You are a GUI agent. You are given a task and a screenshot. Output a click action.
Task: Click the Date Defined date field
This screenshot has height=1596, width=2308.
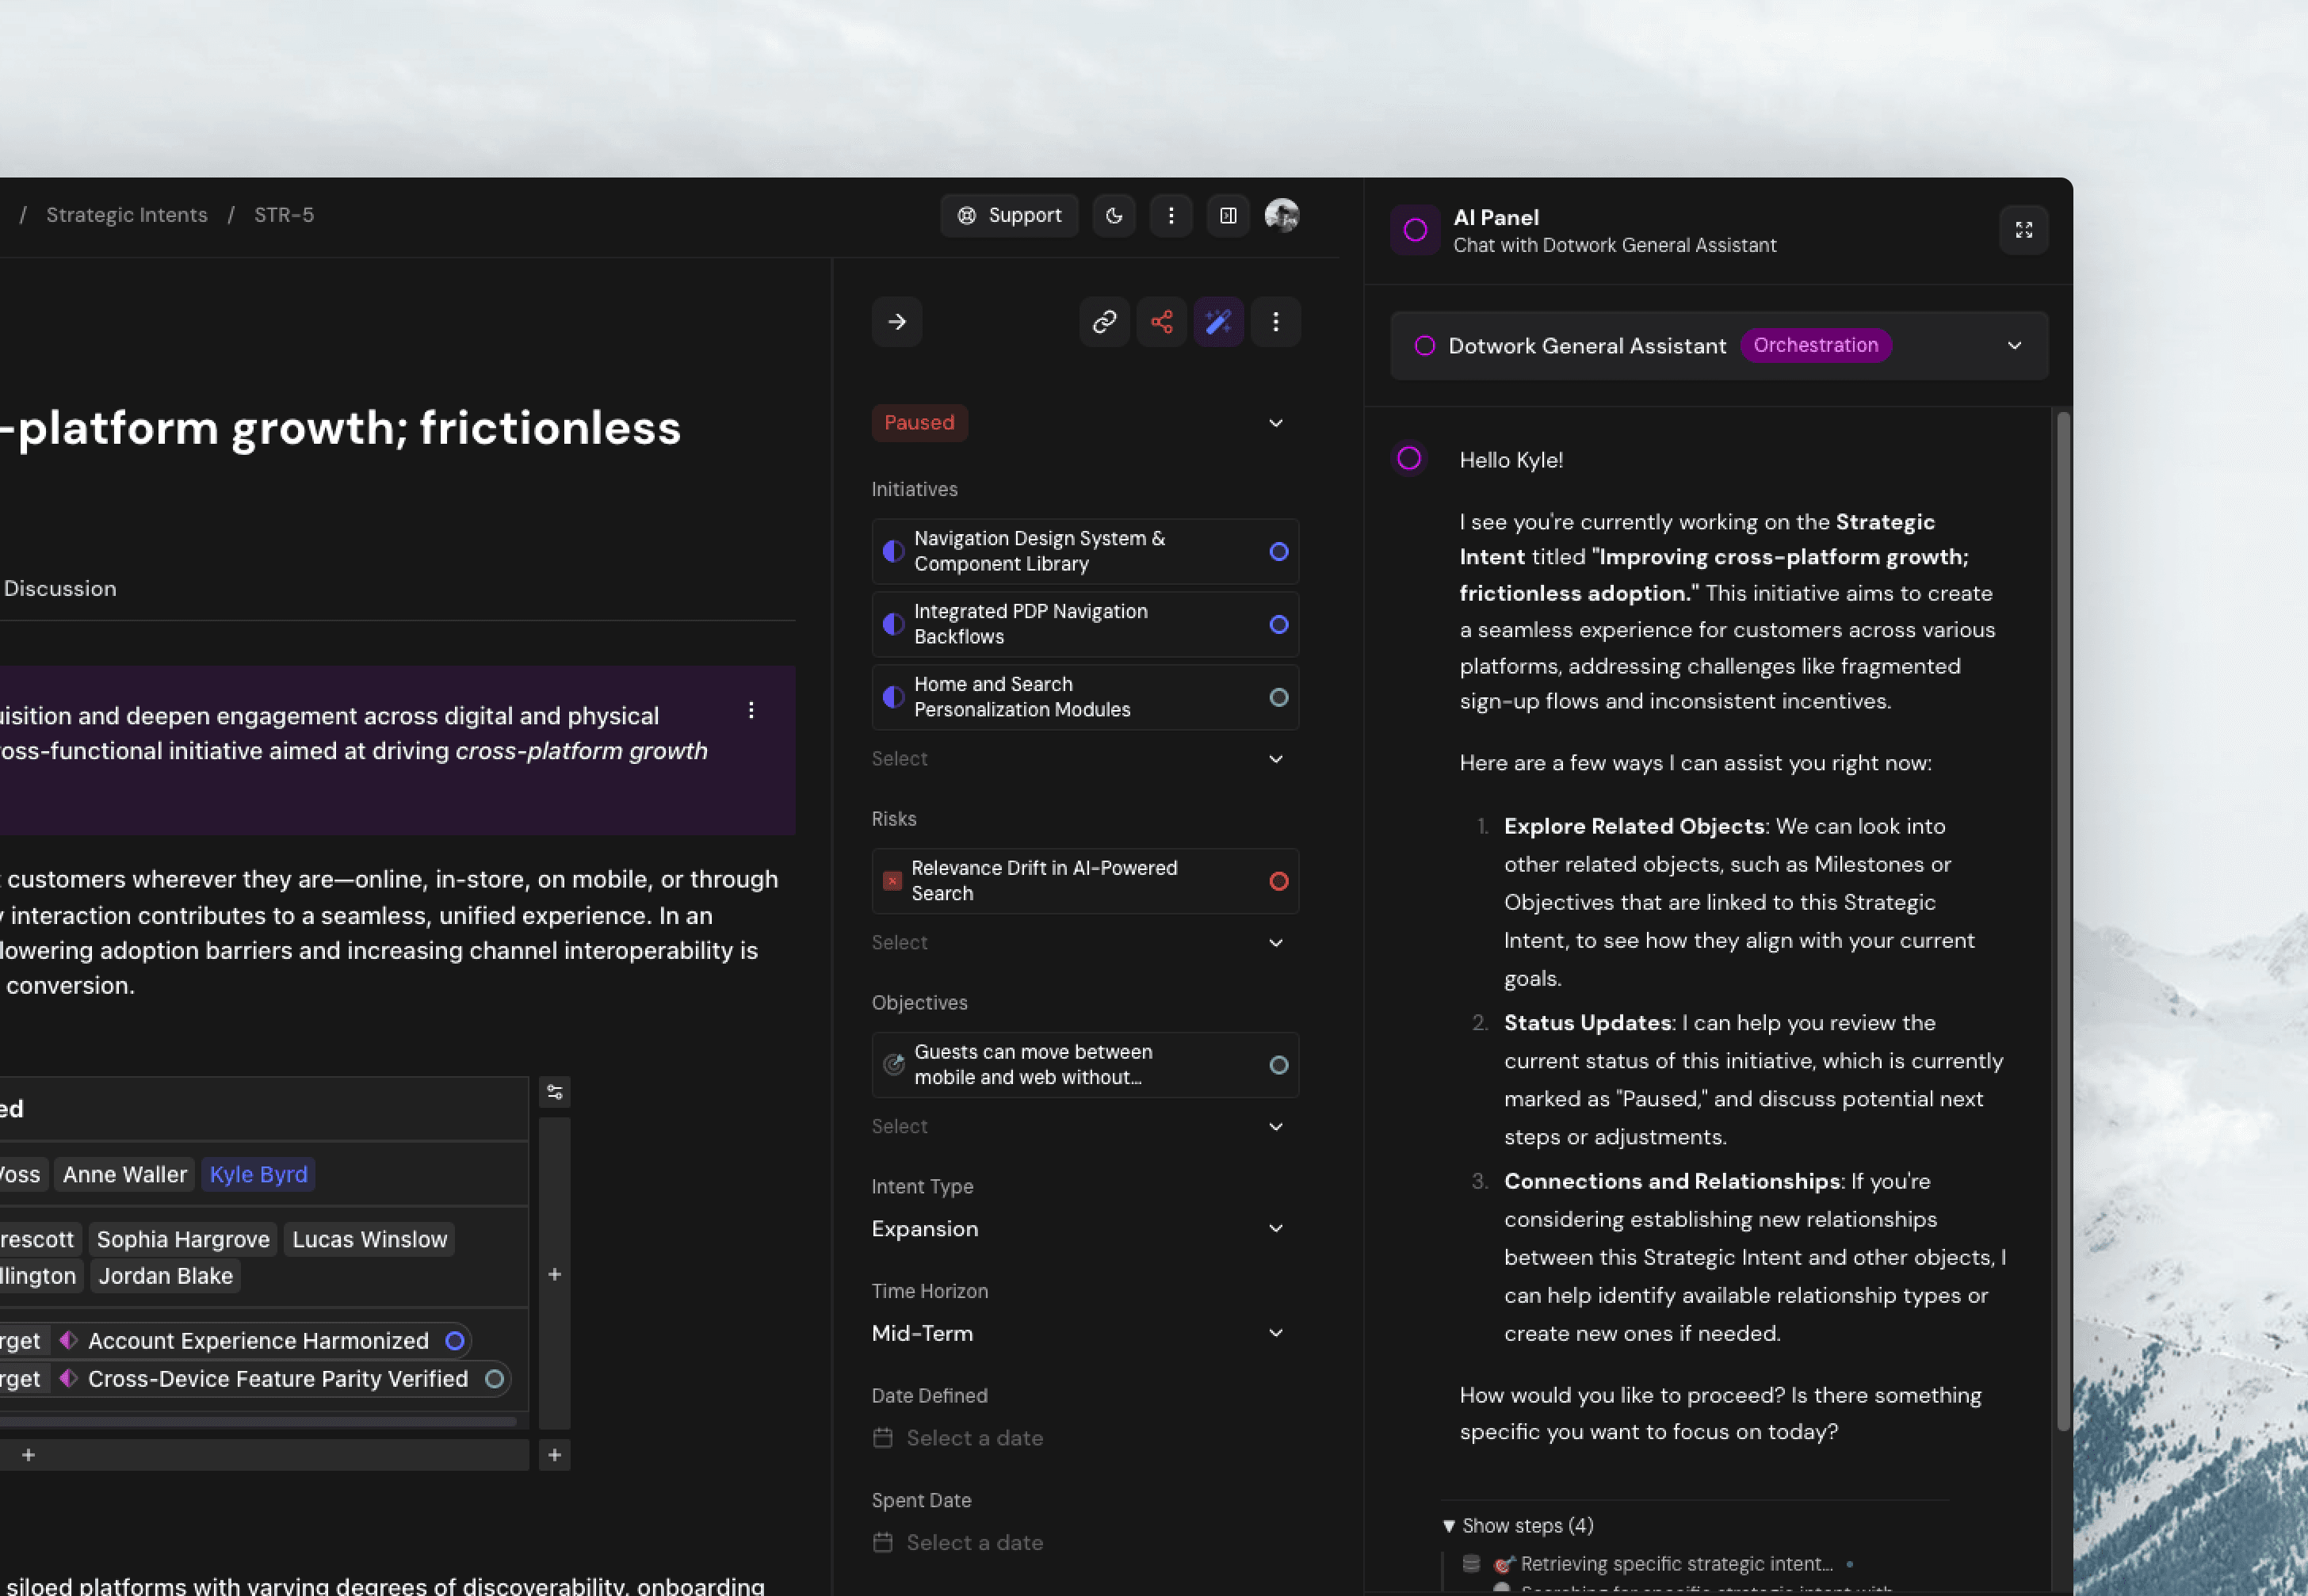(x=974, y=1438)
